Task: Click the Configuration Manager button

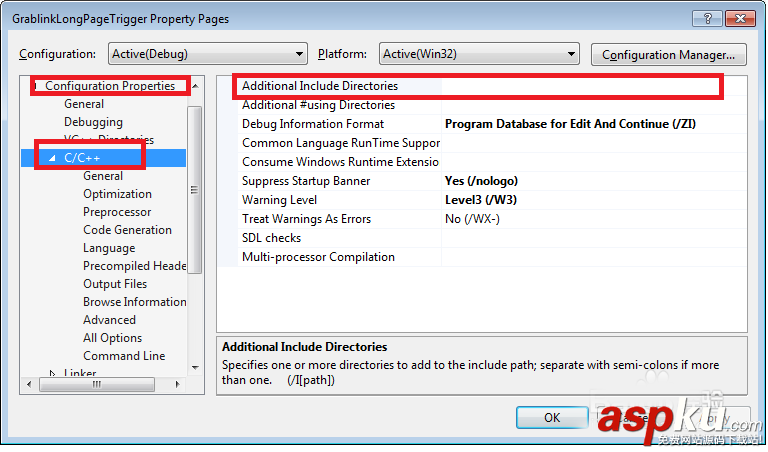Action: point(669,54)
